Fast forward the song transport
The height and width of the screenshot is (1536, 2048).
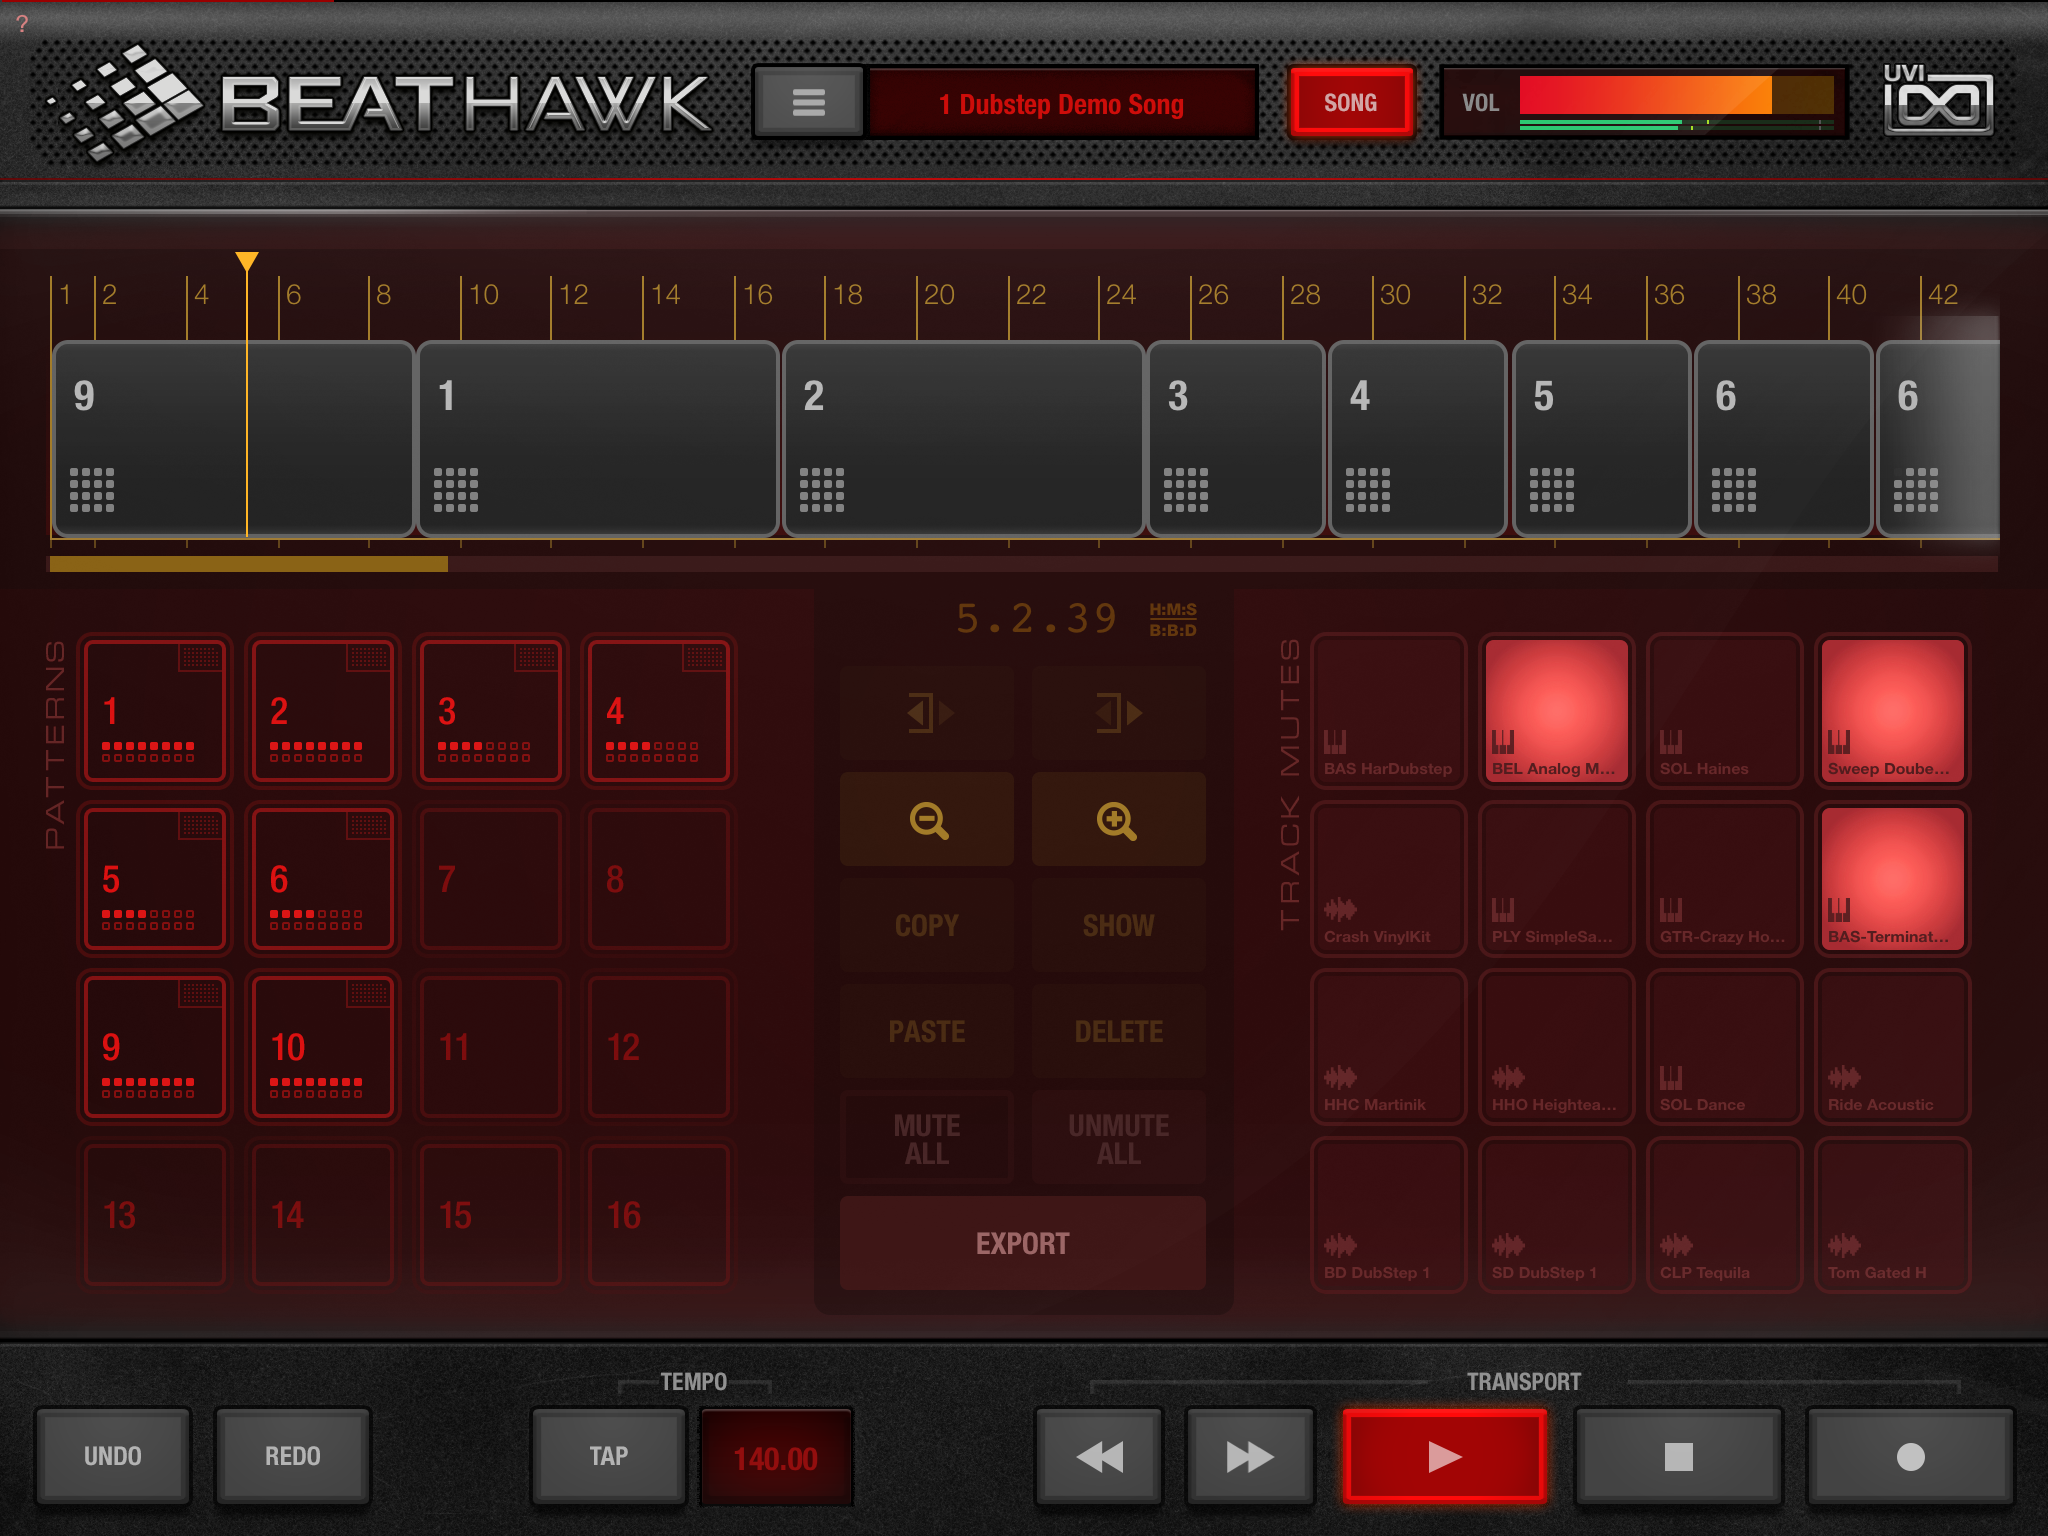[x=1249, y=1456]
